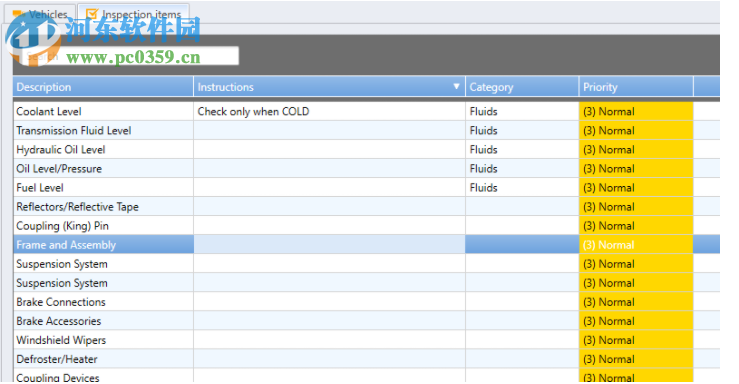Click the priority cell for Windshield Wipers
739x384 pixels.
pyautogui.click(x=636, y=340)
